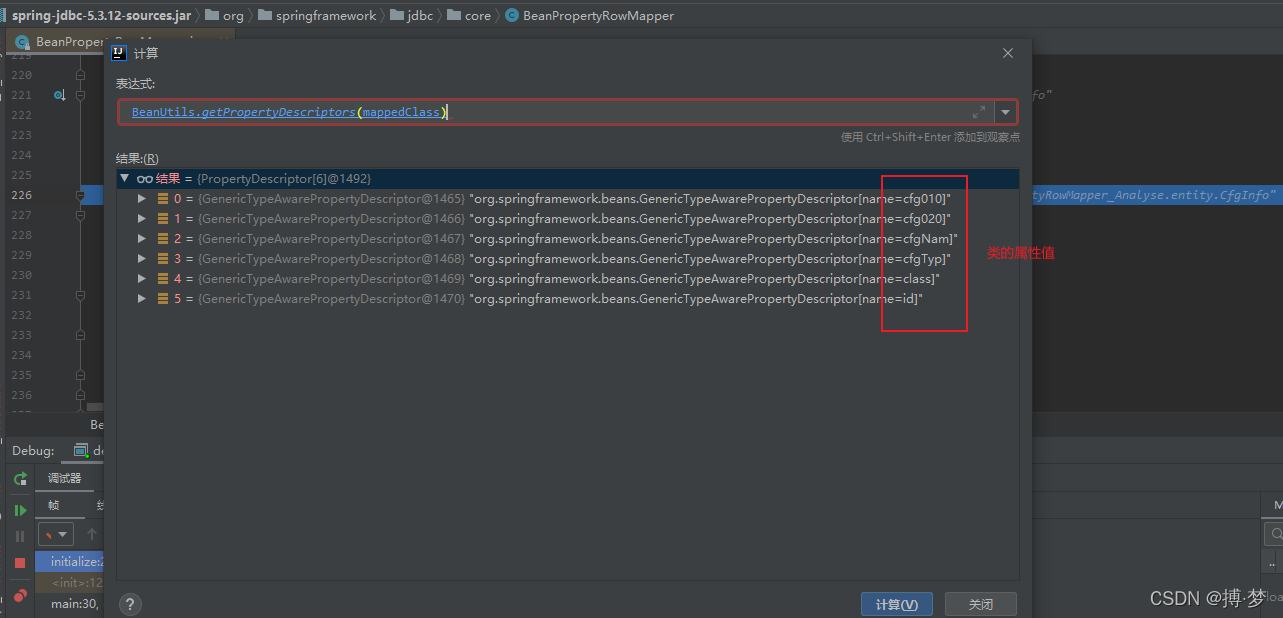Select the 帧 frames tab
The height and width of the screenshot is (618, 1283).
click(x=53, y=505)
